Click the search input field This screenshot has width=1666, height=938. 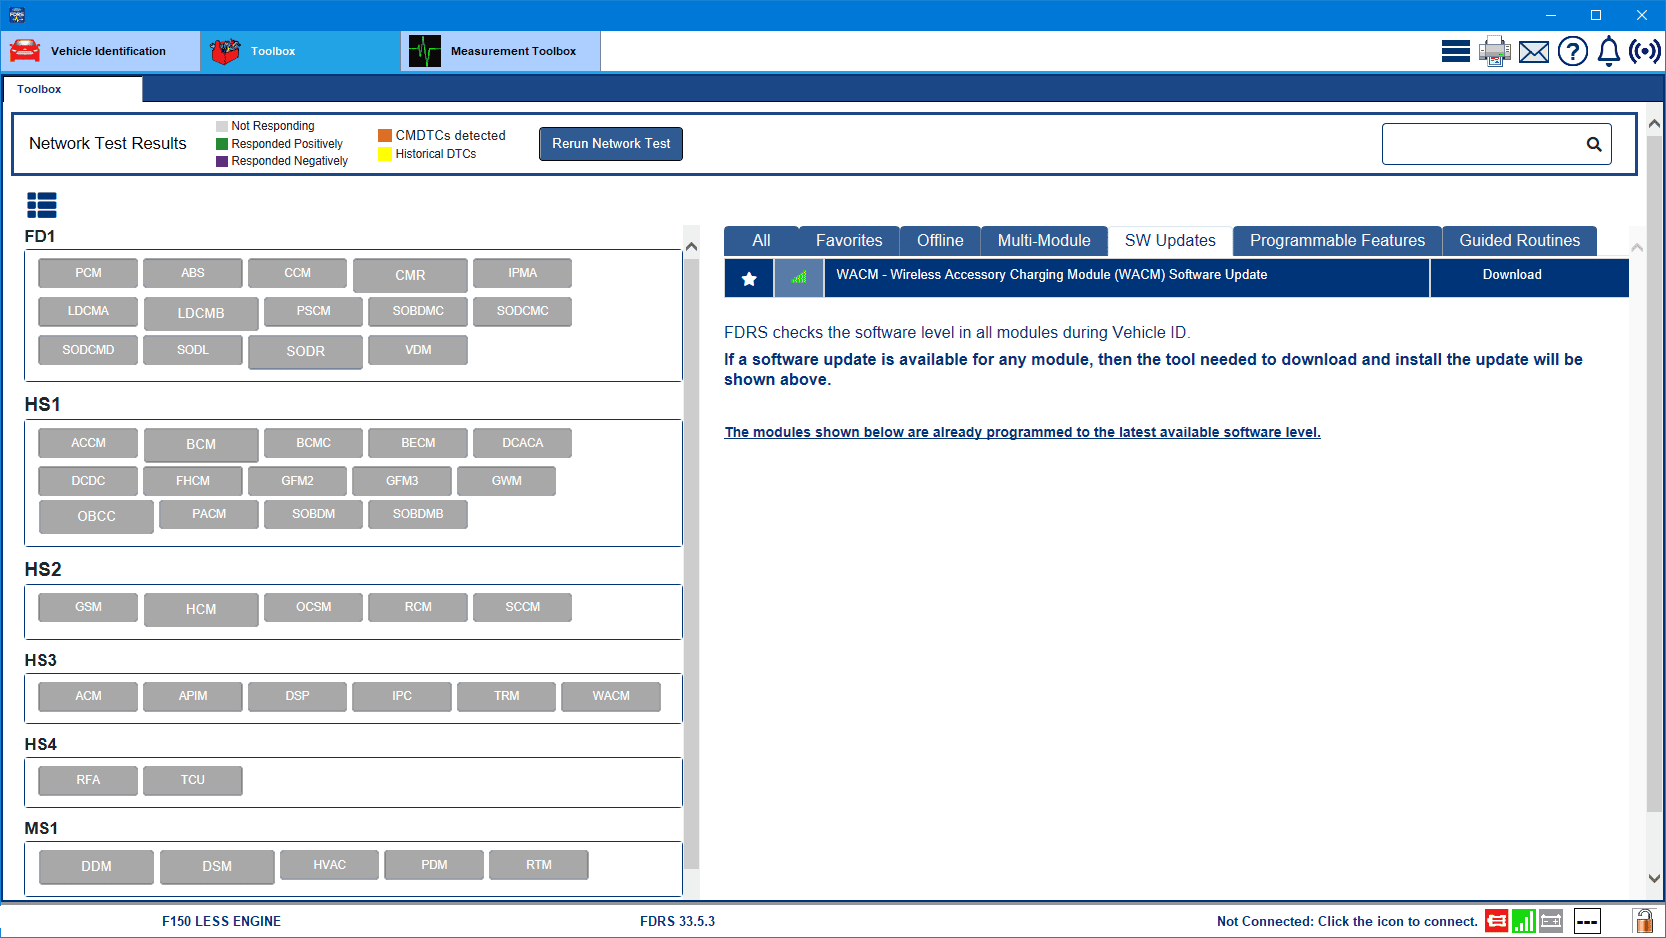[1482, 144]
